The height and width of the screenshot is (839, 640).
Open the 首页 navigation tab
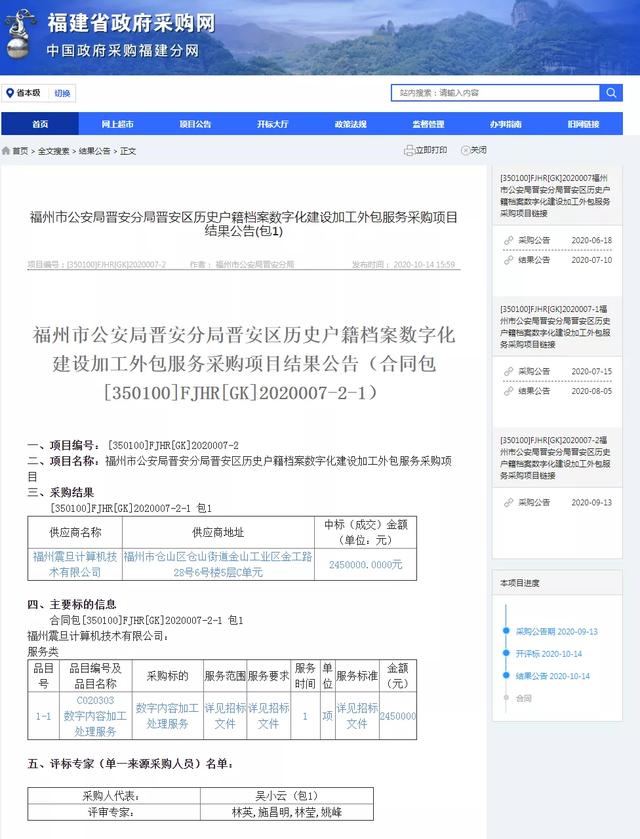(40, 124)
